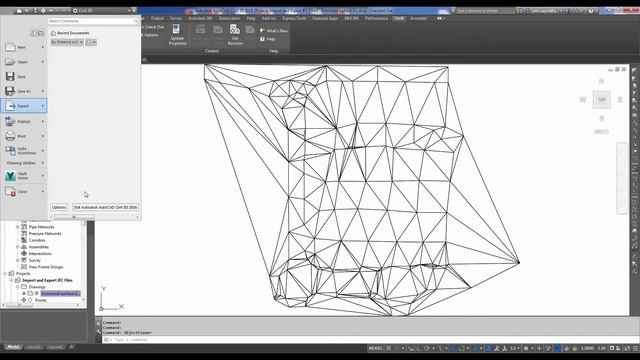Viewport: 640px width, 360px height.
Task: Click the status bar customization icon
Action: 636,348
